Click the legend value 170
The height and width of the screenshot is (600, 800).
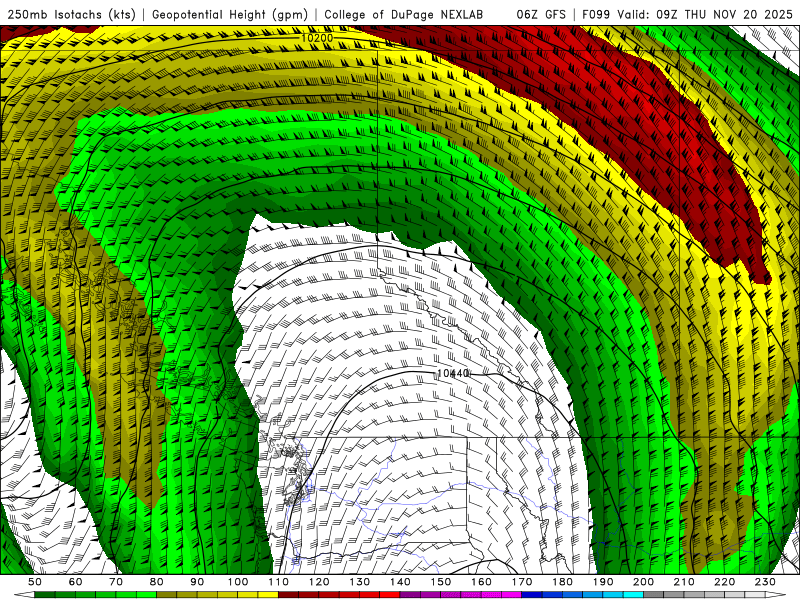(x=522, y=582)
